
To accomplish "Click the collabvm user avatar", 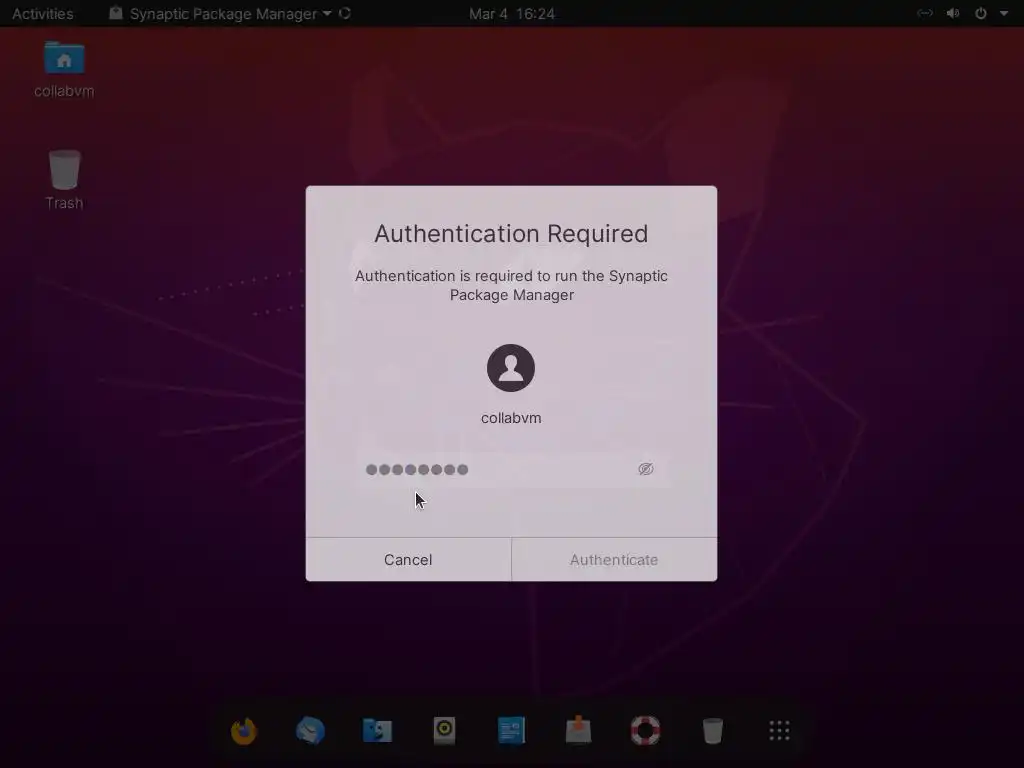I will pyautogui.click(x=511, y=368).
